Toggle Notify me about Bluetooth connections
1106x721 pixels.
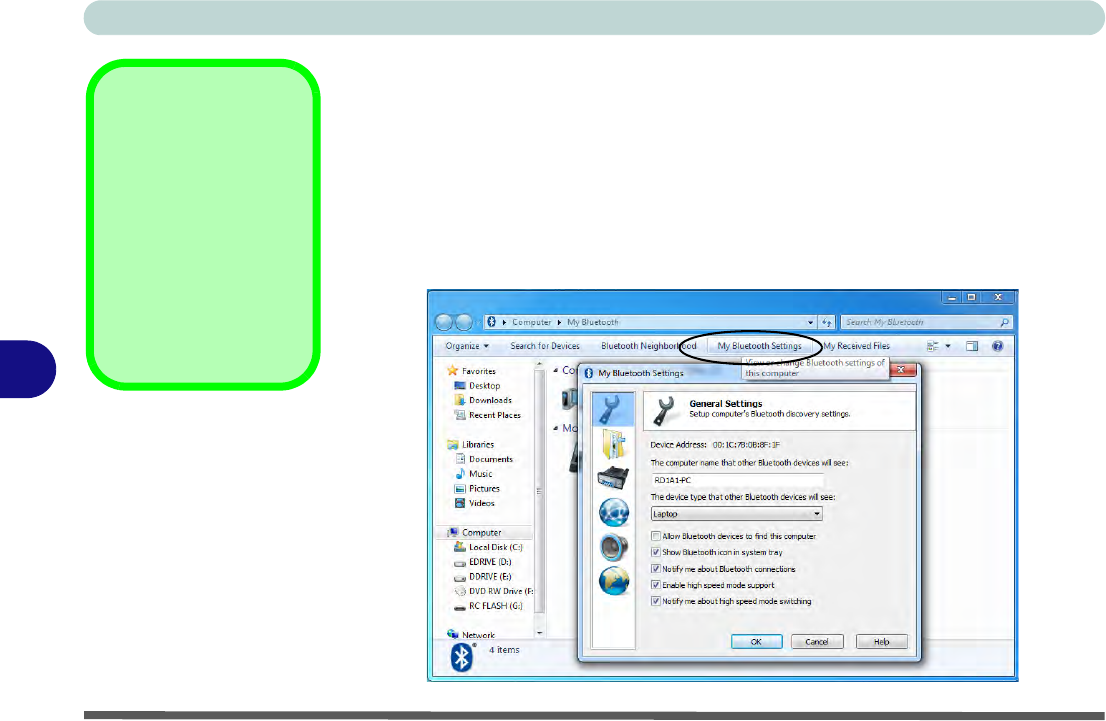coord(656,569)
